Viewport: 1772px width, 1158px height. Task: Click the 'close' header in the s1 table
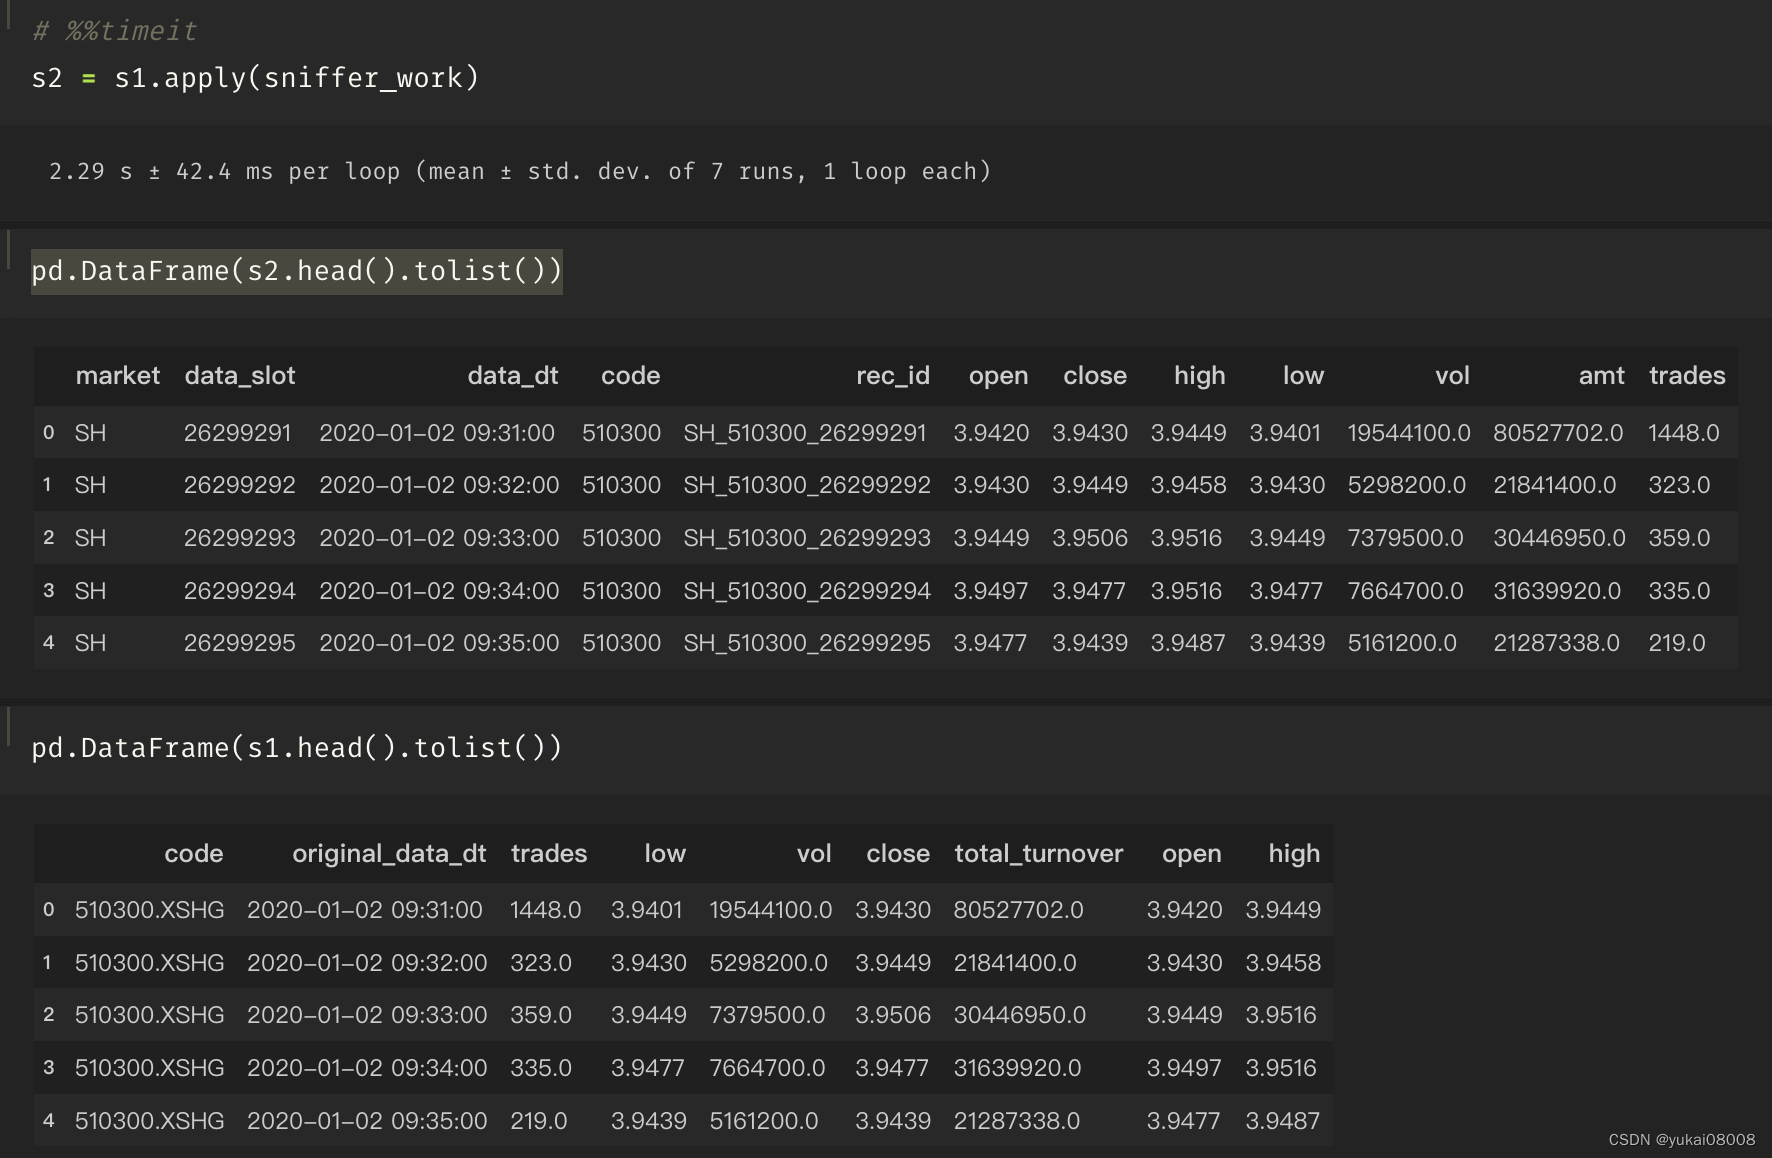click(x=898, y=854)
